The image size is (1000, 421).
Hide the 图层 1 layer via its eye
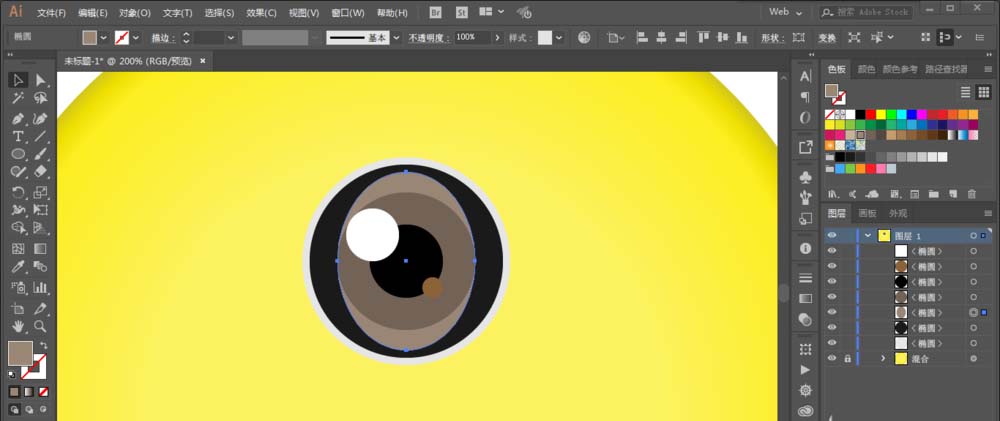click(x=832, y=235)
